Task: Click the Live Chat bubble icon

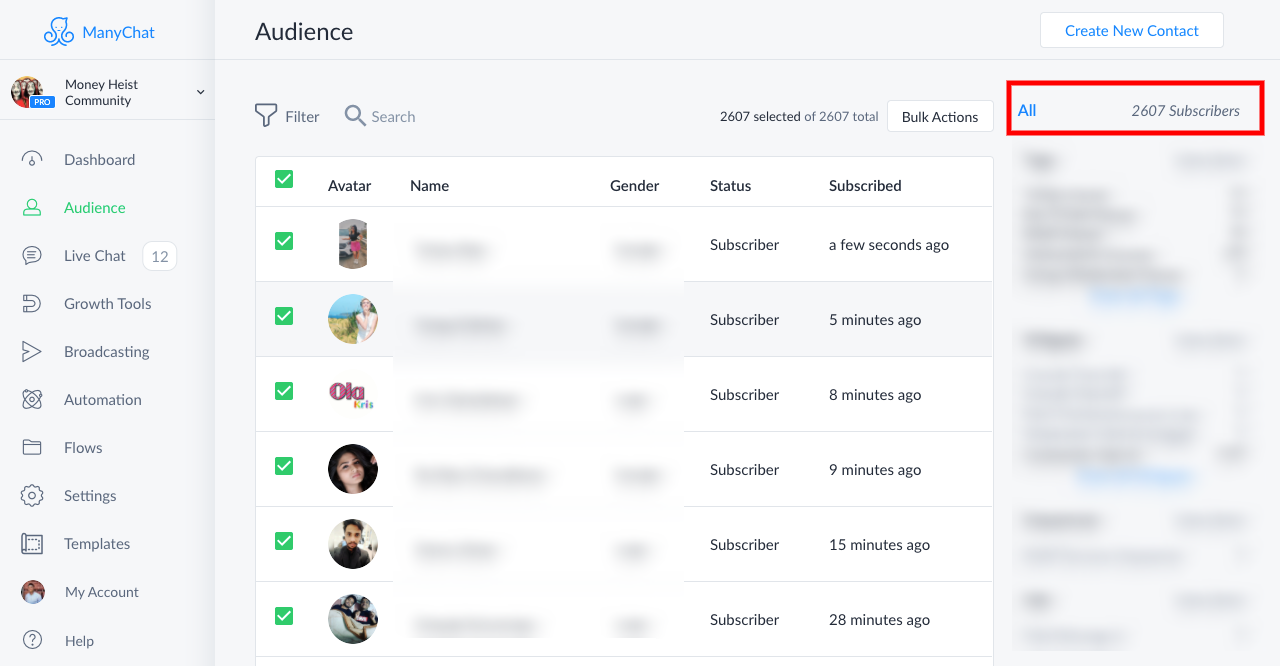Action: (x=32, y=256)
